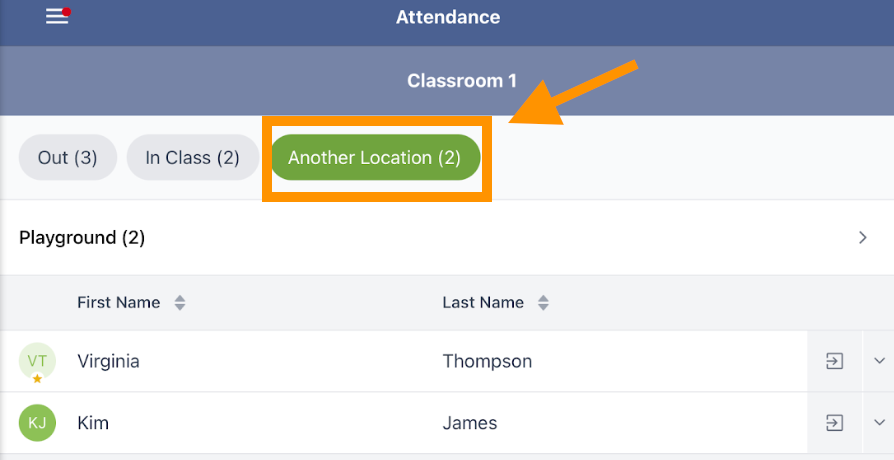Click the move icon for Virginia Thompson

(x=834, y=361)
